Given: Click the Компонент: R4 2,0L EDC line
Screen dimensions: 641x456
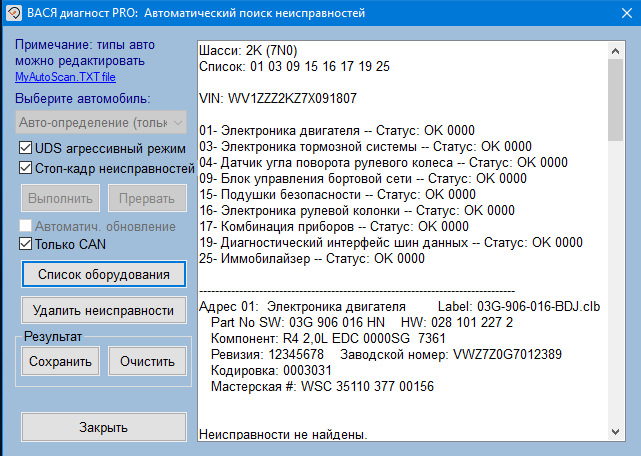Looking at the screenshot, I should coord(328,338).
